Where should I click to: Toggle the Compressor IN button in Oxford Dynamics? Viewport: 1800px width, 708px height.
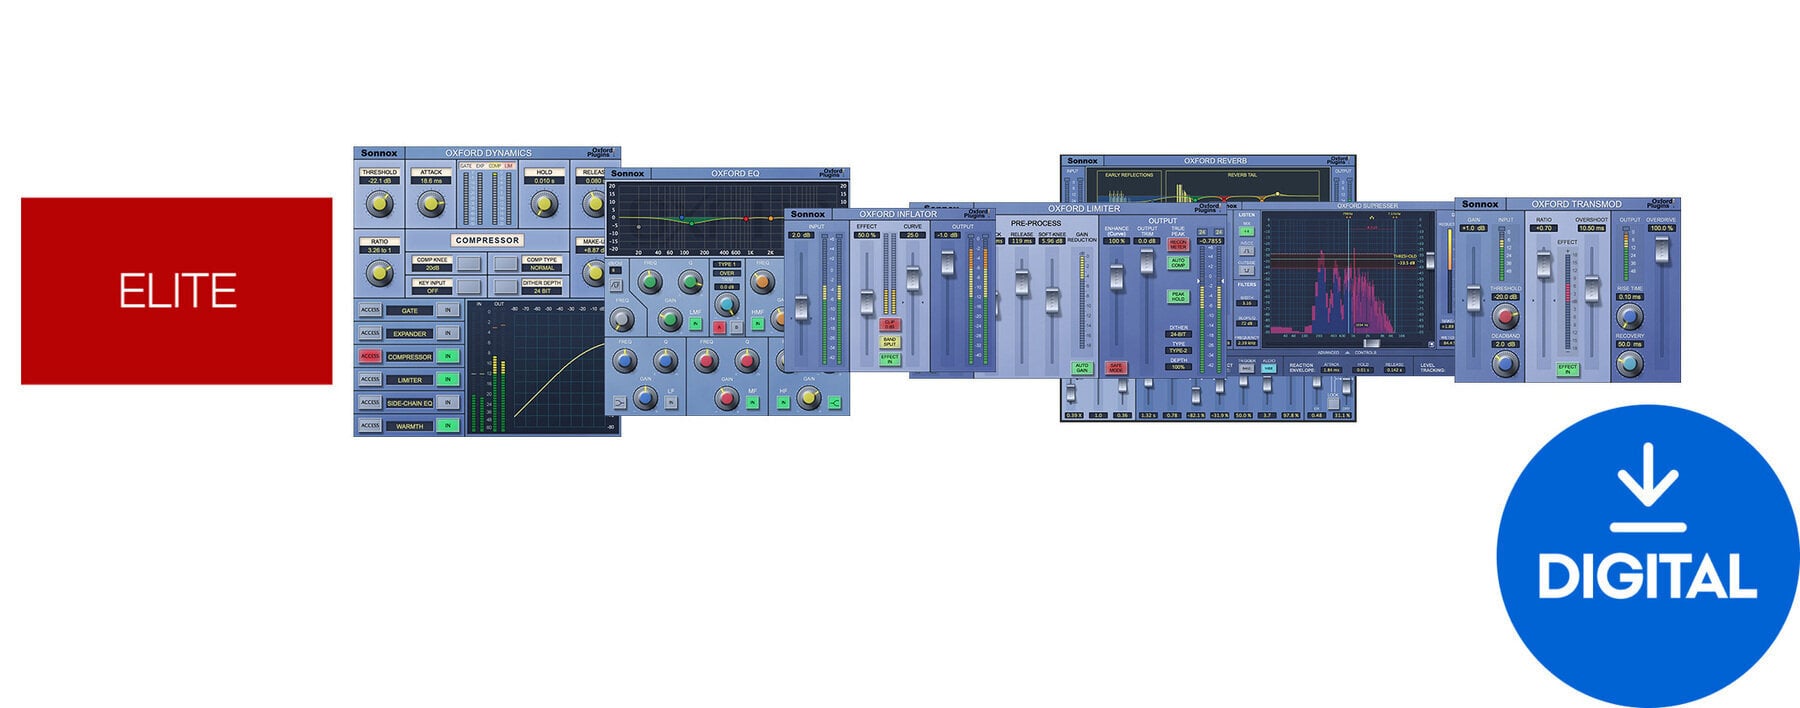click(448, 356)
